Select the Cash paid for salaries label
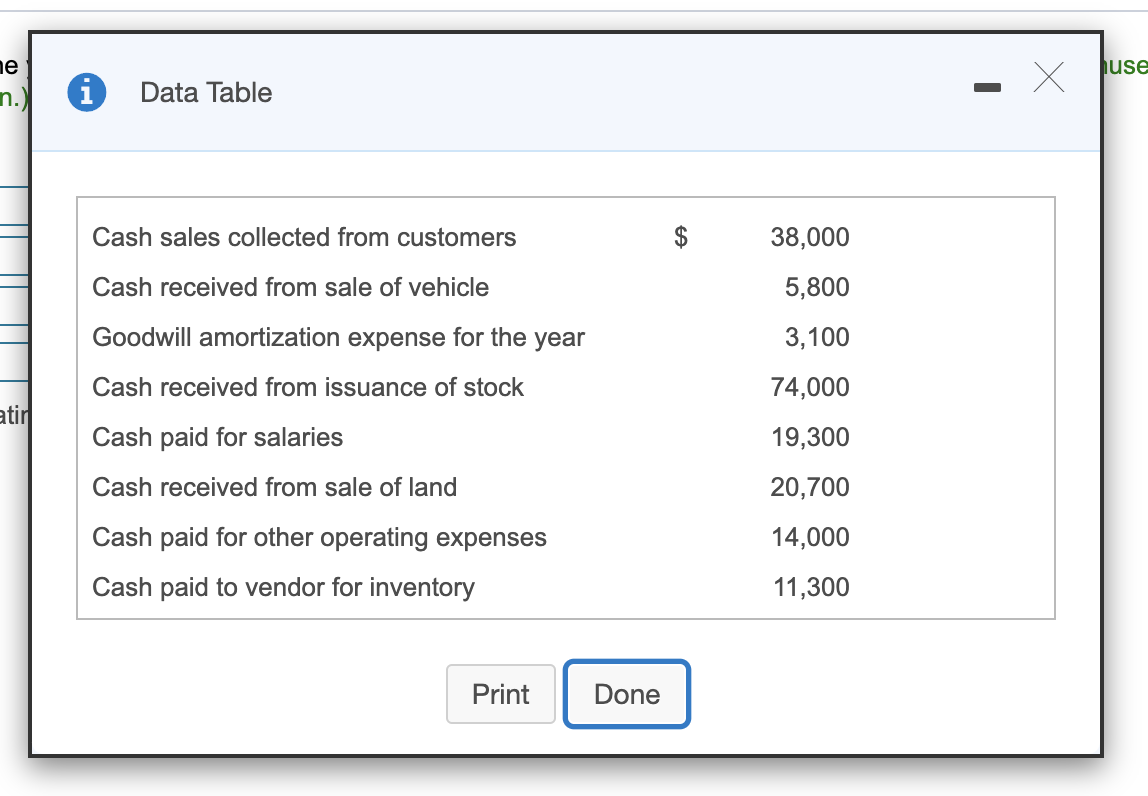This screenshot has width=1148, height=796. pos(217,437)
